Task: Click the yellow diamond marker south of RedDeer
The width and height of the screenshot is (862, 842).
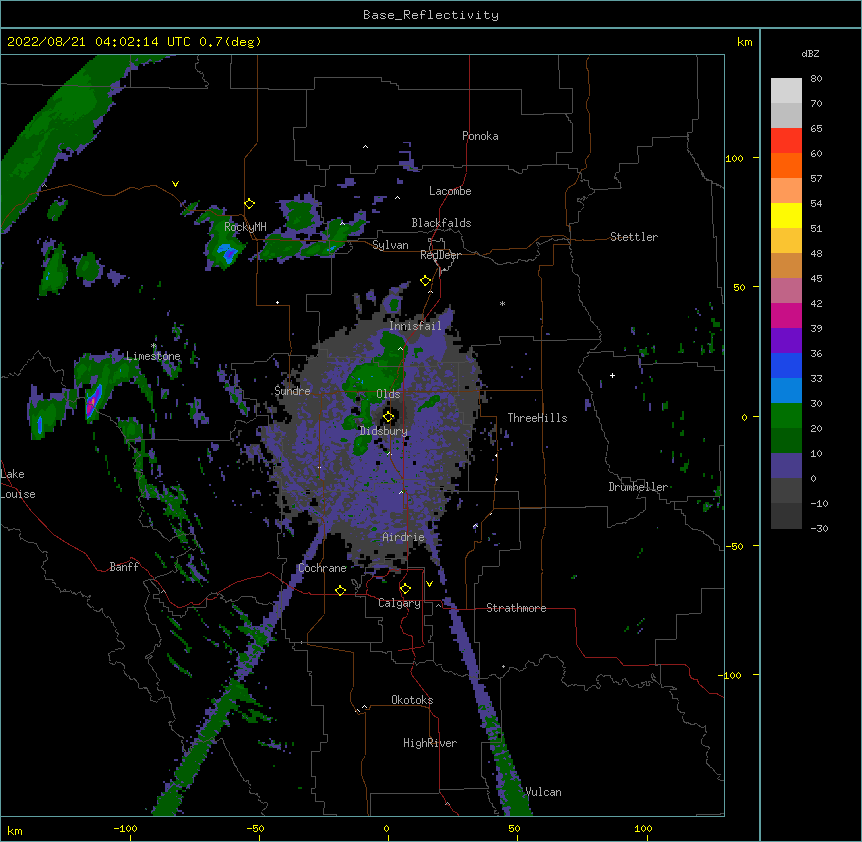Action: (x=426, y=281)
